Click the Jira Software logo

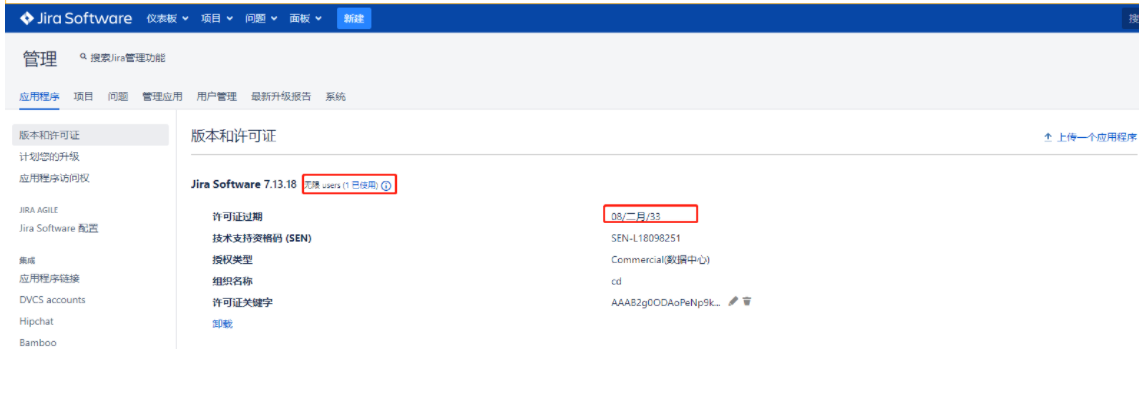[76, 18]
